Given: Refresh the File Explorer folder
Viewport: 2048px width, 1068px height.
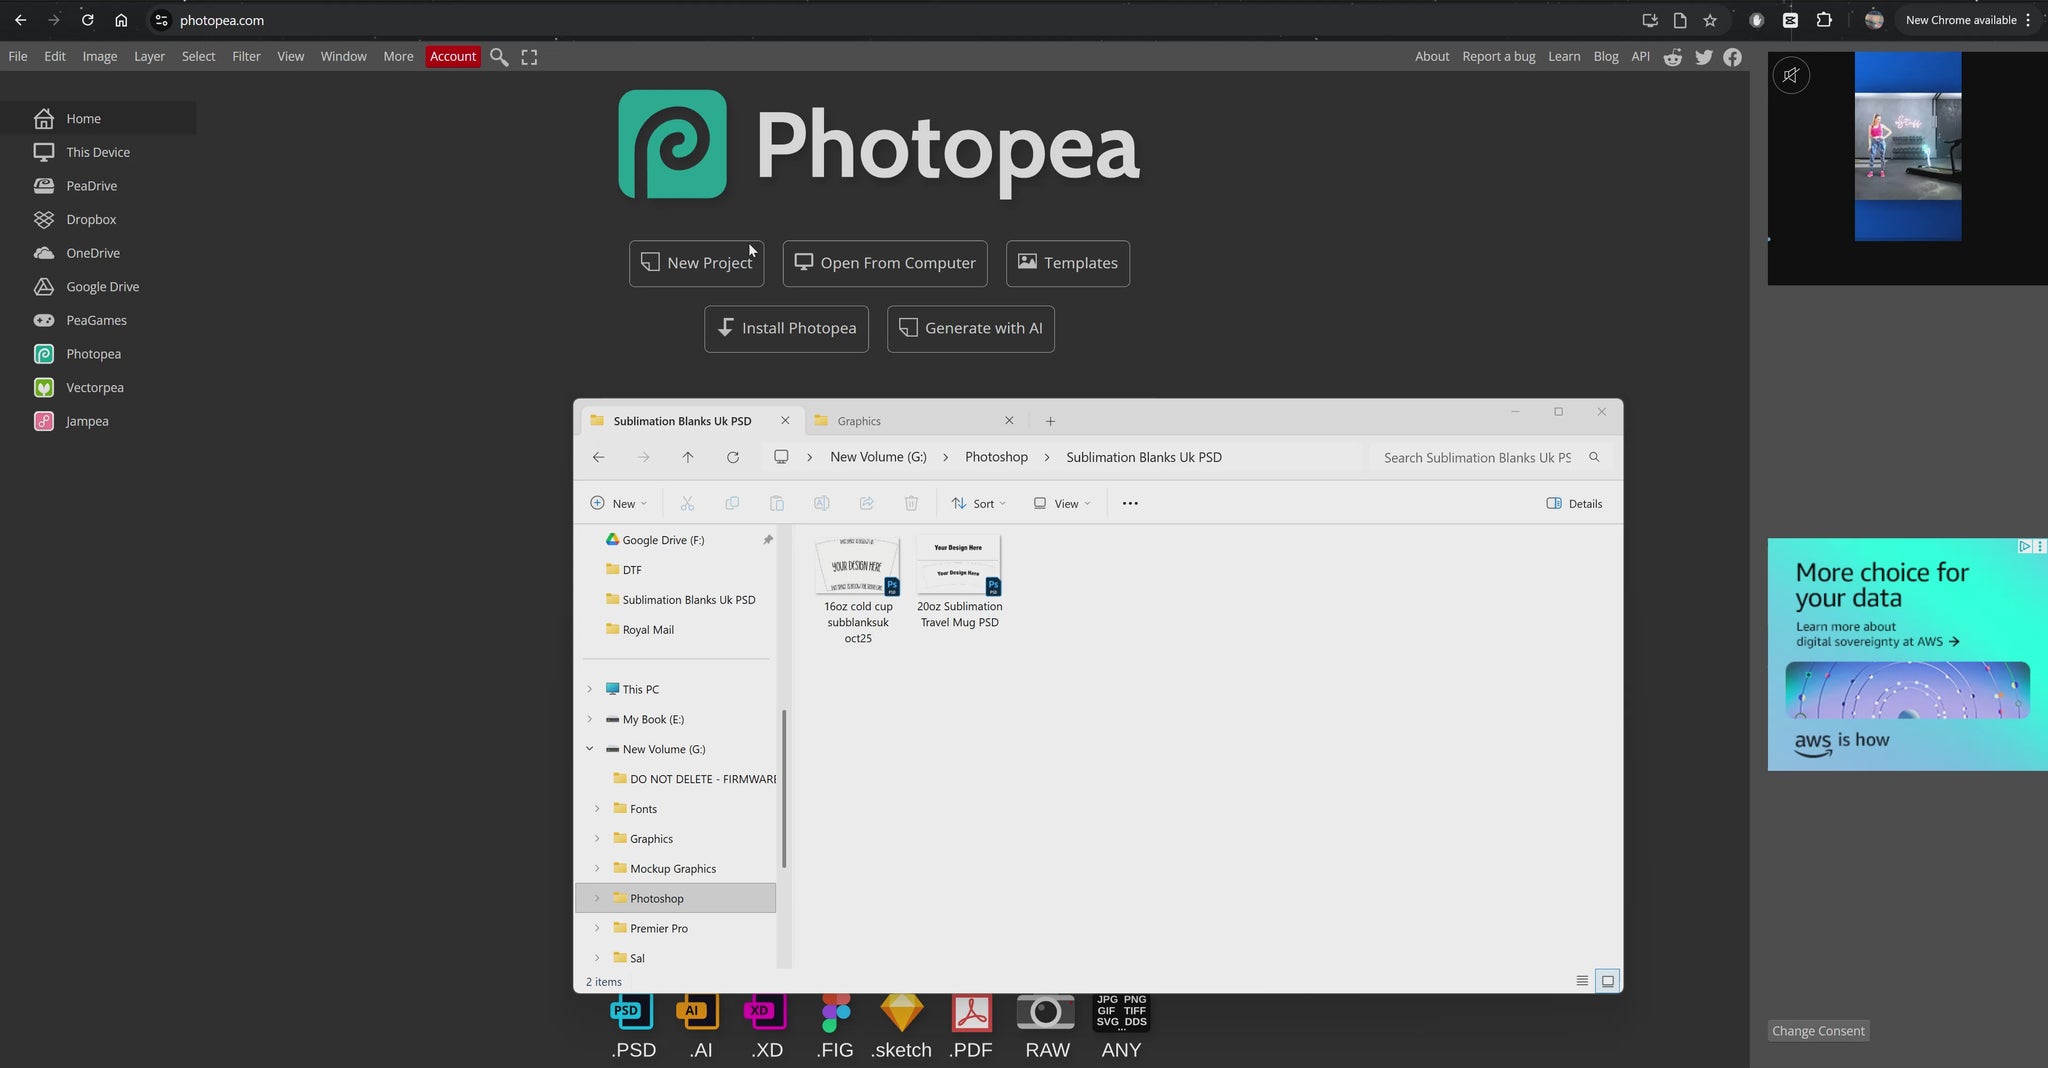Looking at the screenshot, I should tap(733, 458).
